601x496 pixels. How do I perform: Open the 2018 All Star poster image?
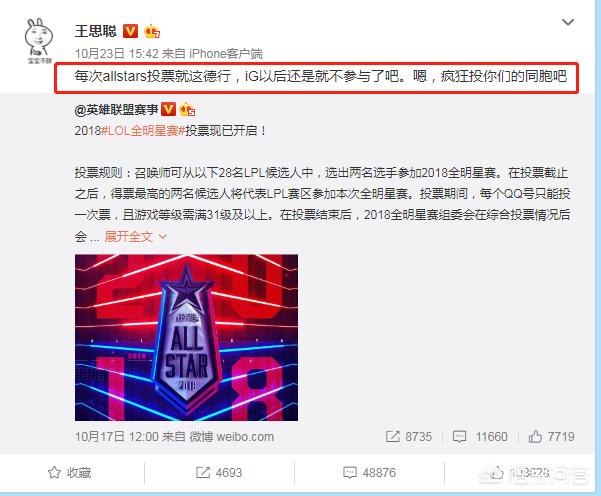pos(186,338)
